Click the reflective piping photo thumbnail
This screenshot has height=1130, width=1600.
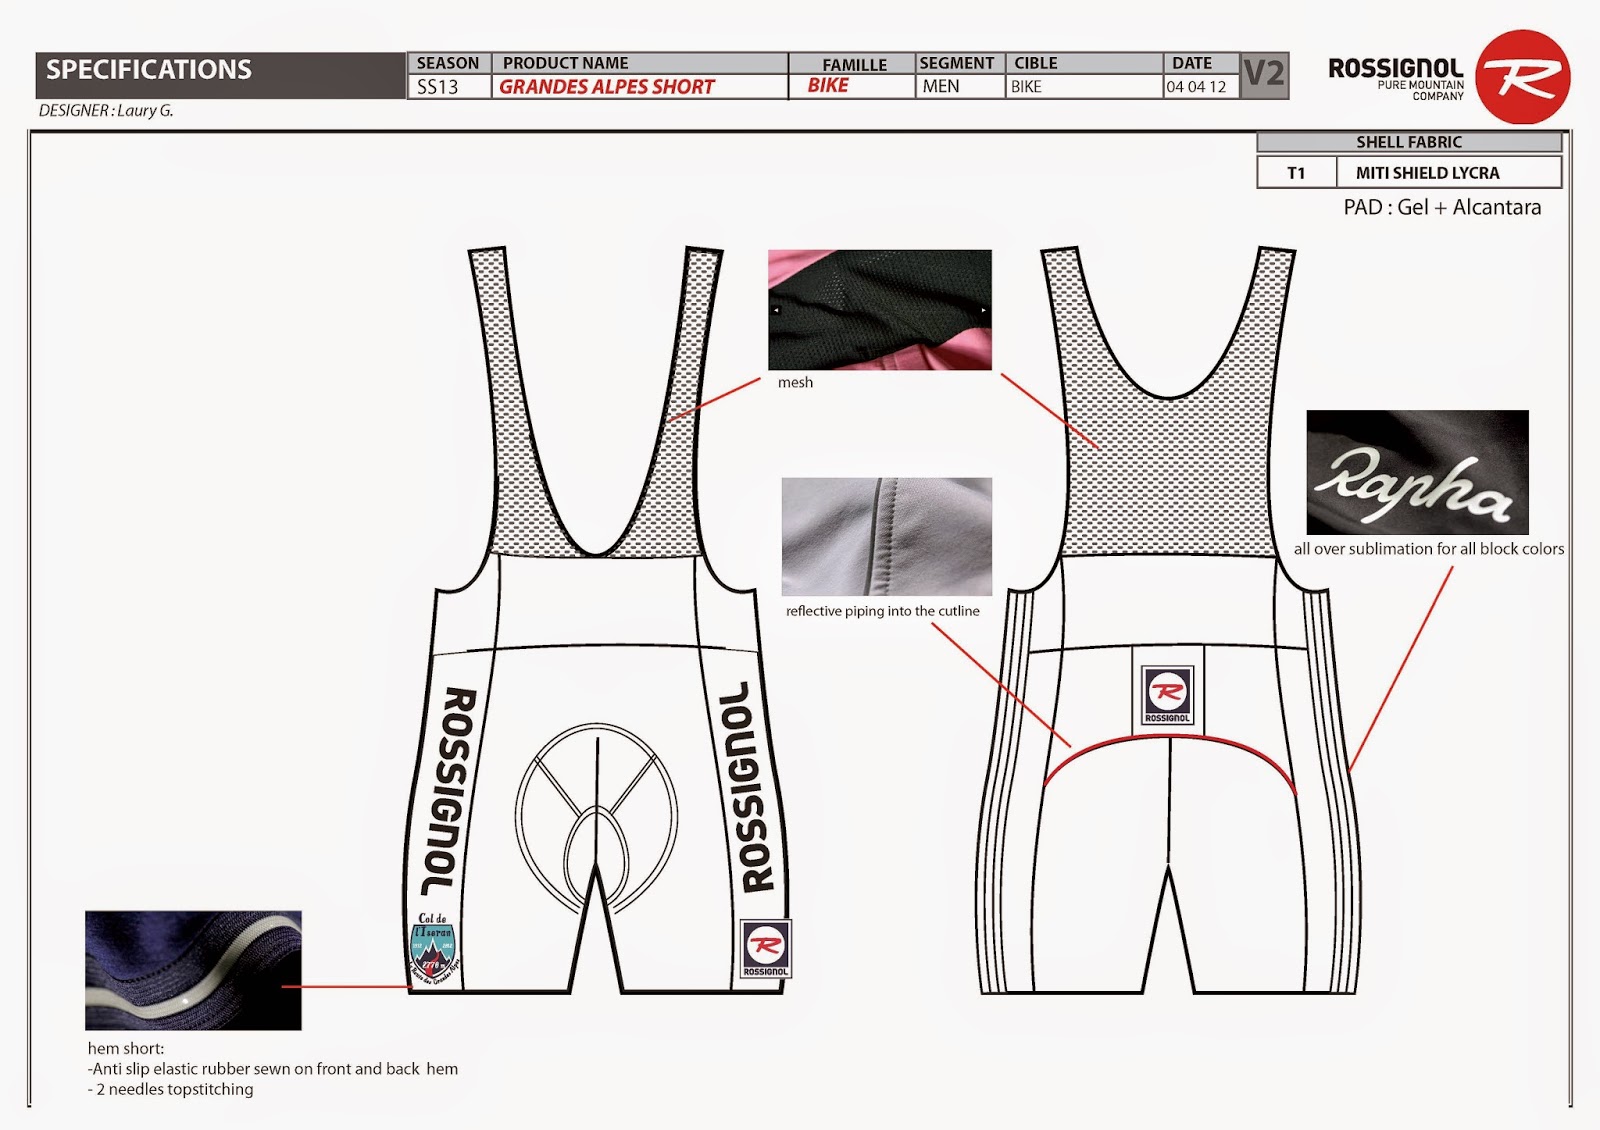click(x=887, y=537)
